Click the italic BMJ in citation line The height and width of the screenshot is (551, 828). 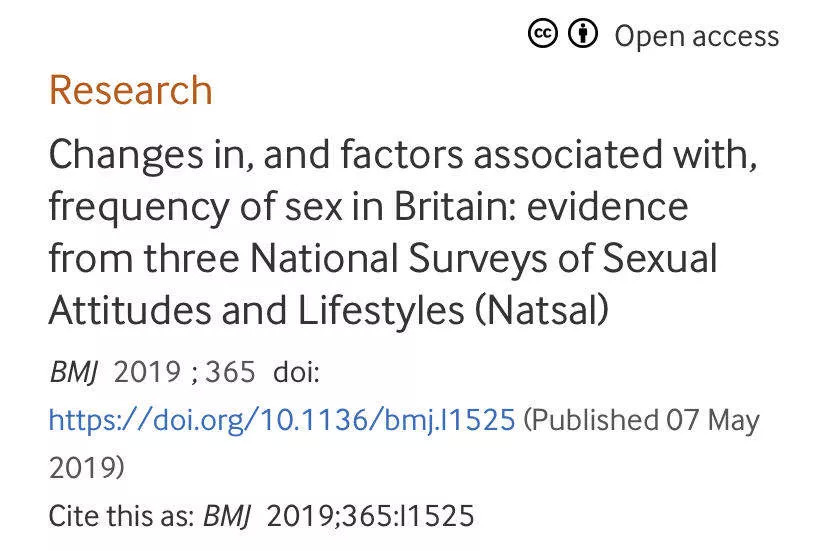tap(228, 516)
